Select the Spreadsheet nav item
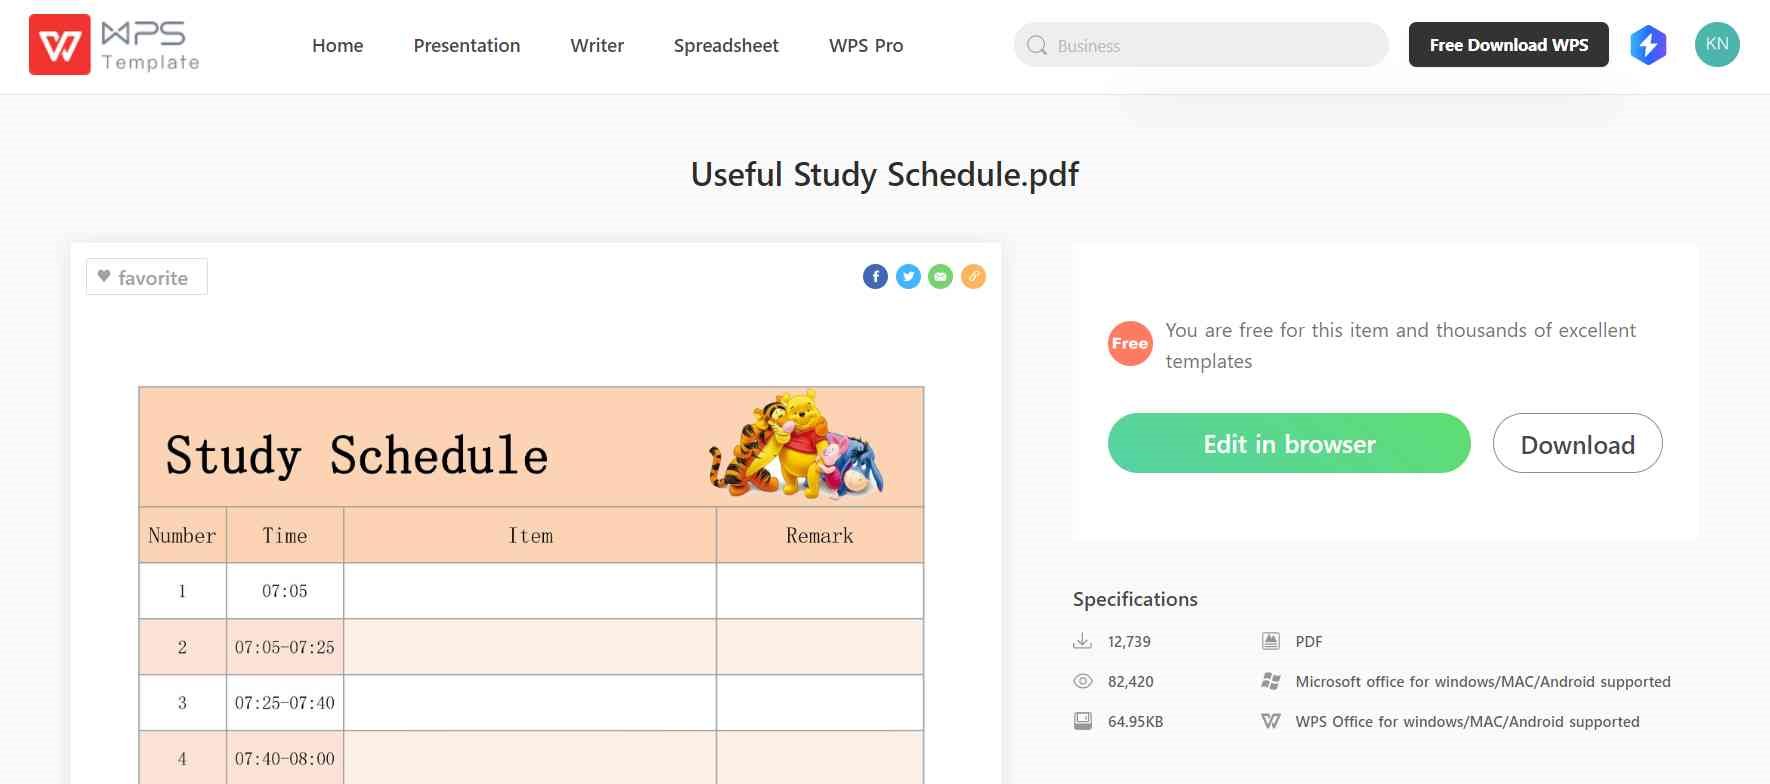 point(726,46)
